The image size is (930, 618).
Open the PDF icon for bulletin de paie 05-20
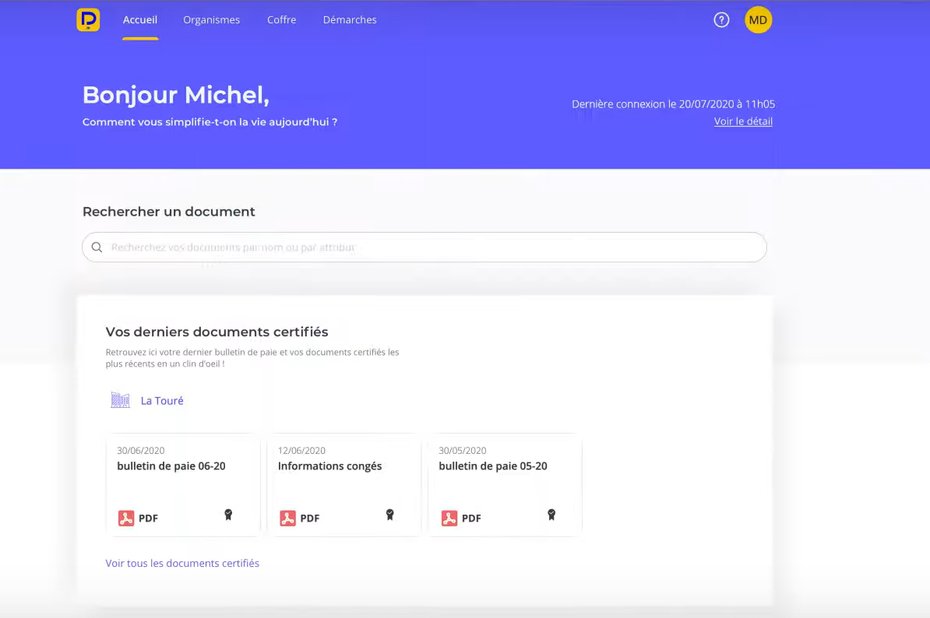(x=449, y=518)
